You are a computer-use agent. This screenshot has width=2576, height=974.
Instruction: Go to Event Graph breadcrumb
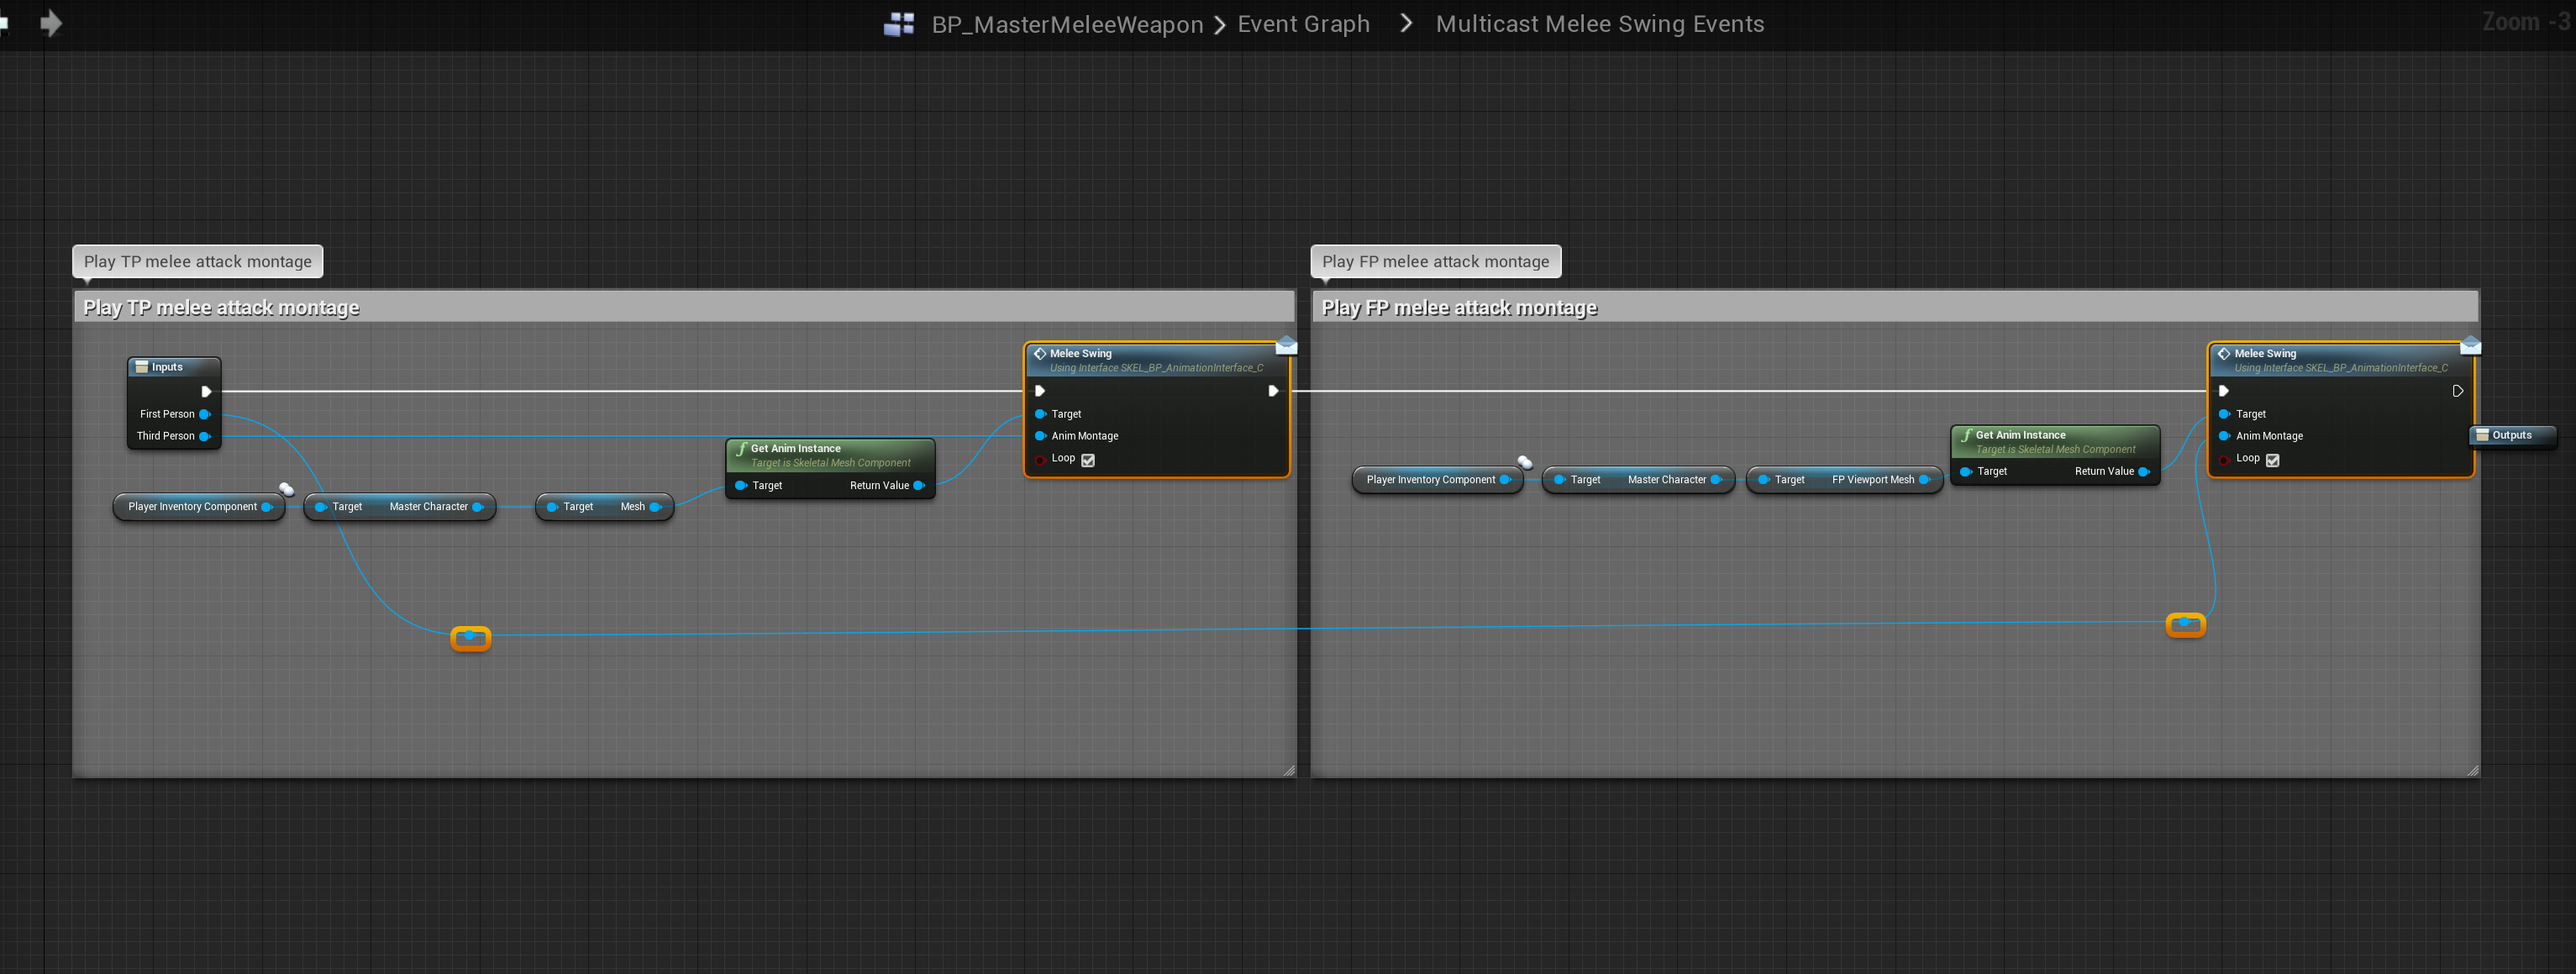tap(1303, 24)
